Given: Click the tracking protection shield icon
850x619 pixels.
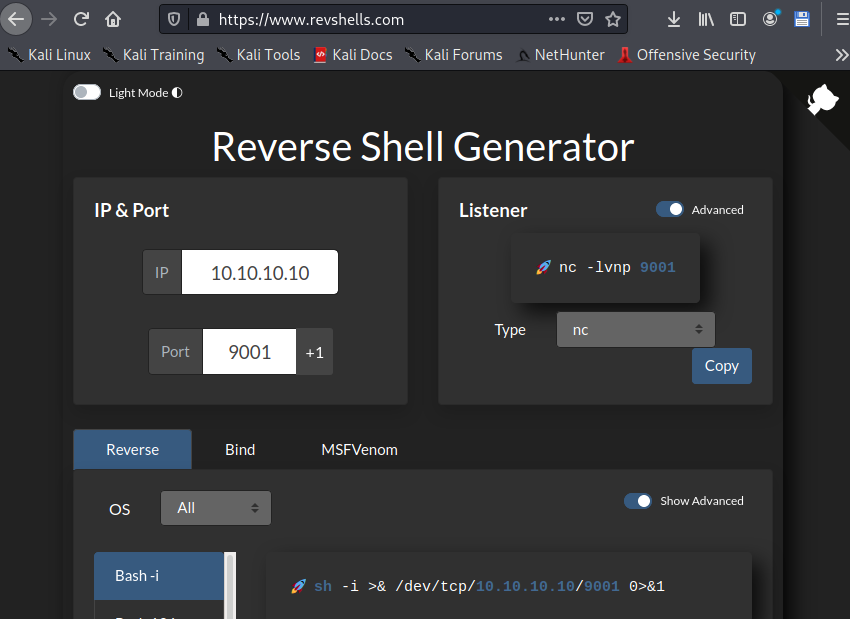Looking at the screenshot, I should [174, 20].
